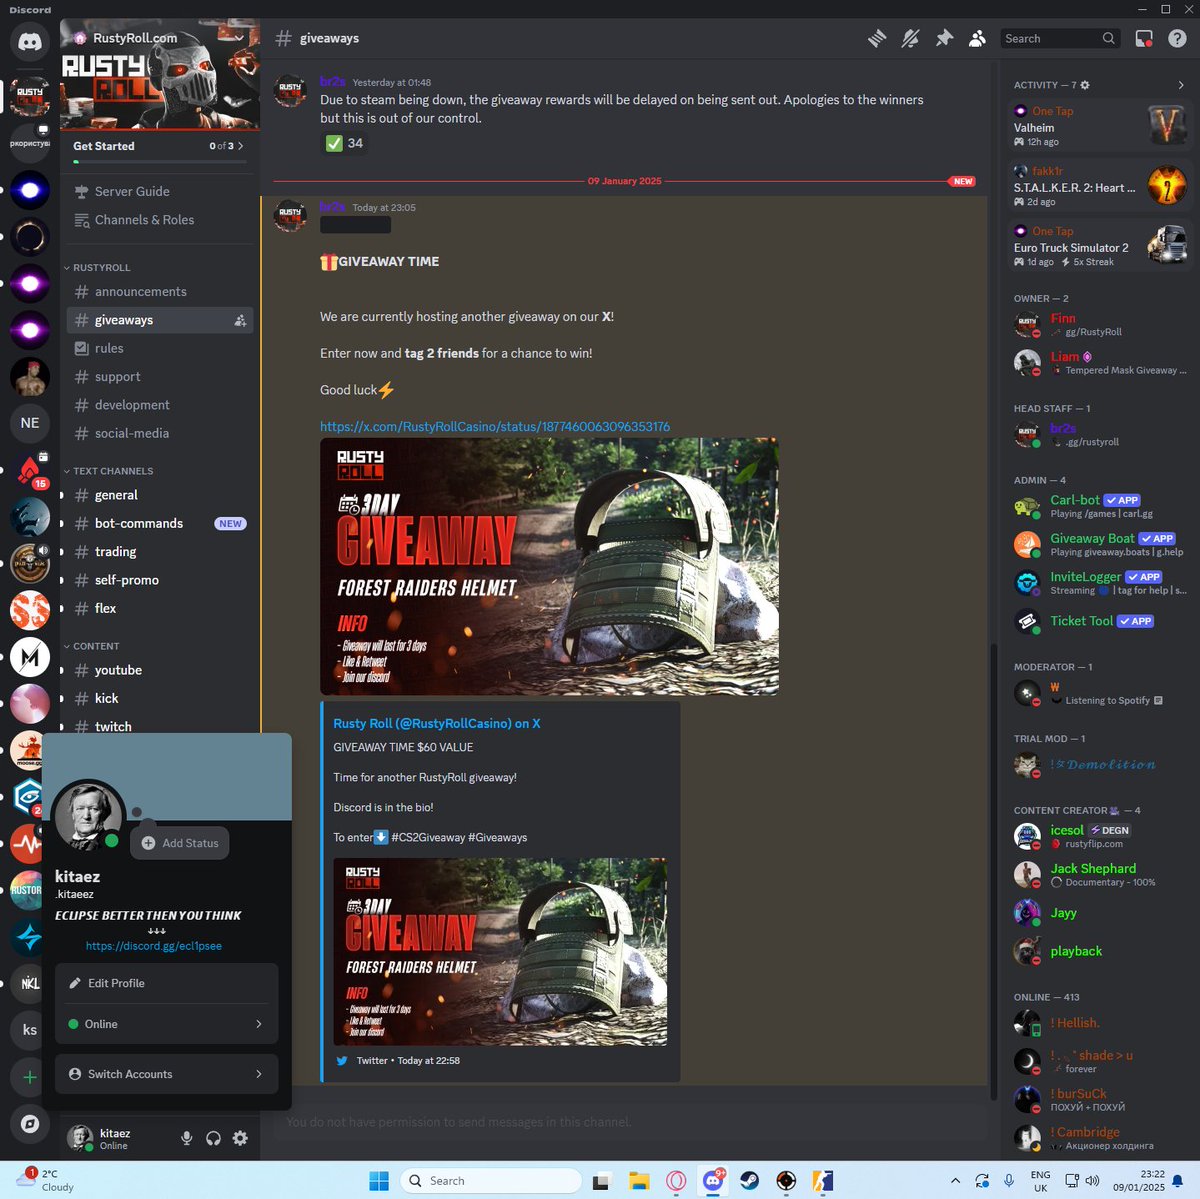Screen dimensions: 1200x1199
Task: Open the bot-commands channel
Action: click(160, 523)
